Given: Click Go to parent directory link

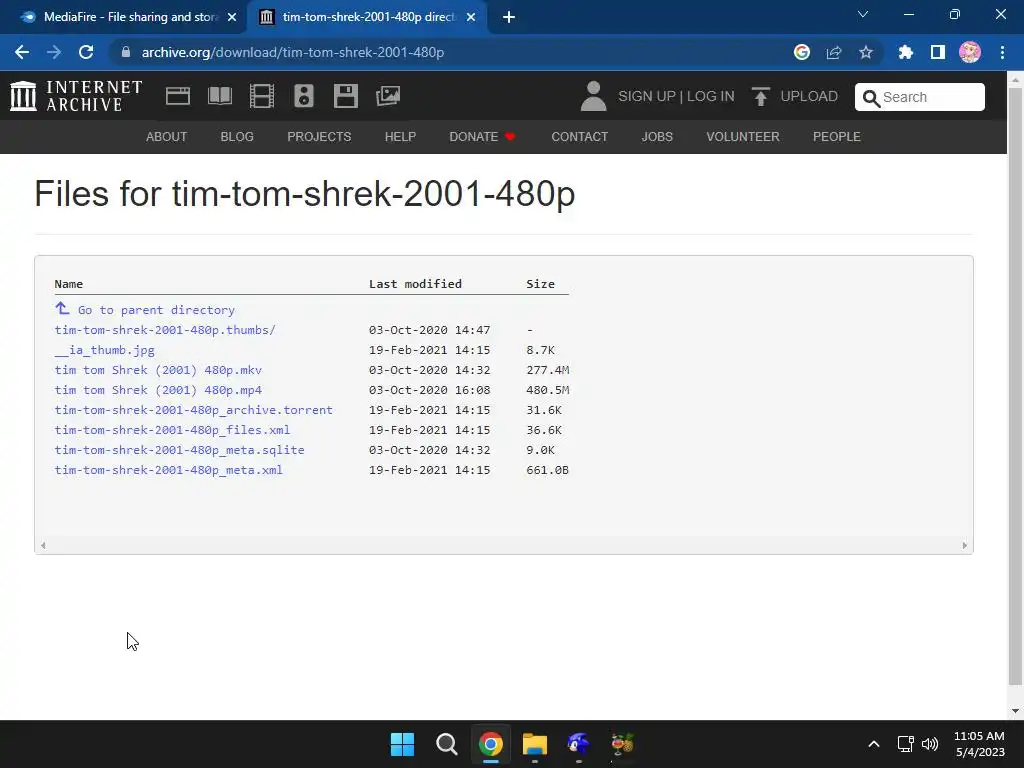Looking at the screenshot, I should pos(156,310).
